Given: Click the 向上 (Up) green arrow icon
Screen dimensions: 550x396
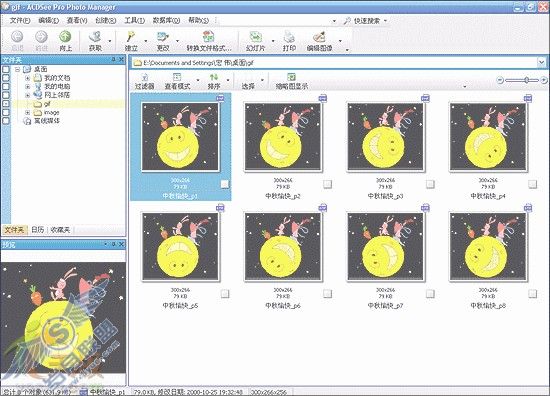Looking at the screenshot, I should (x=65, y=36).
